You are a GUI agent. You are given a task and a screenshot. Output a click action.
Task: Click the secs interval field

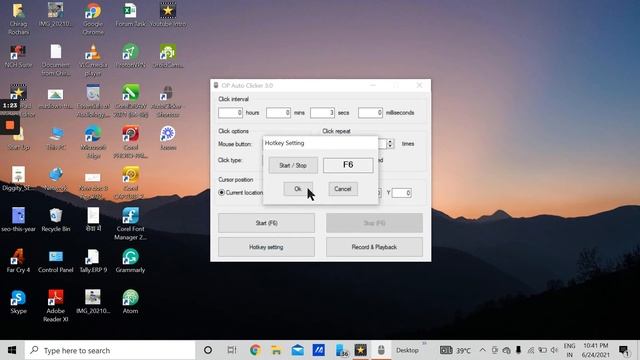pos(322,112)
